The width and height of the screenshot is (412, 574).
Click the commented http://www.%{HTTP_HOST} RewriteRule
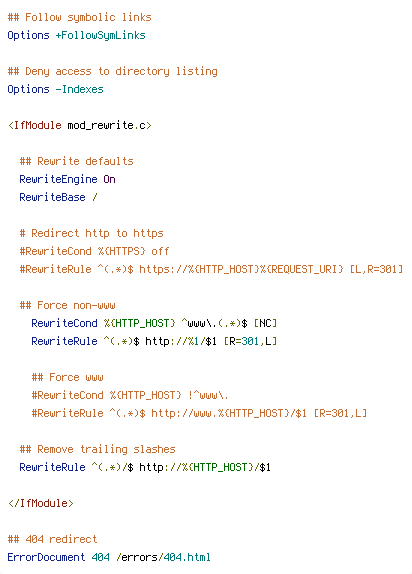[x=199, y=413]
